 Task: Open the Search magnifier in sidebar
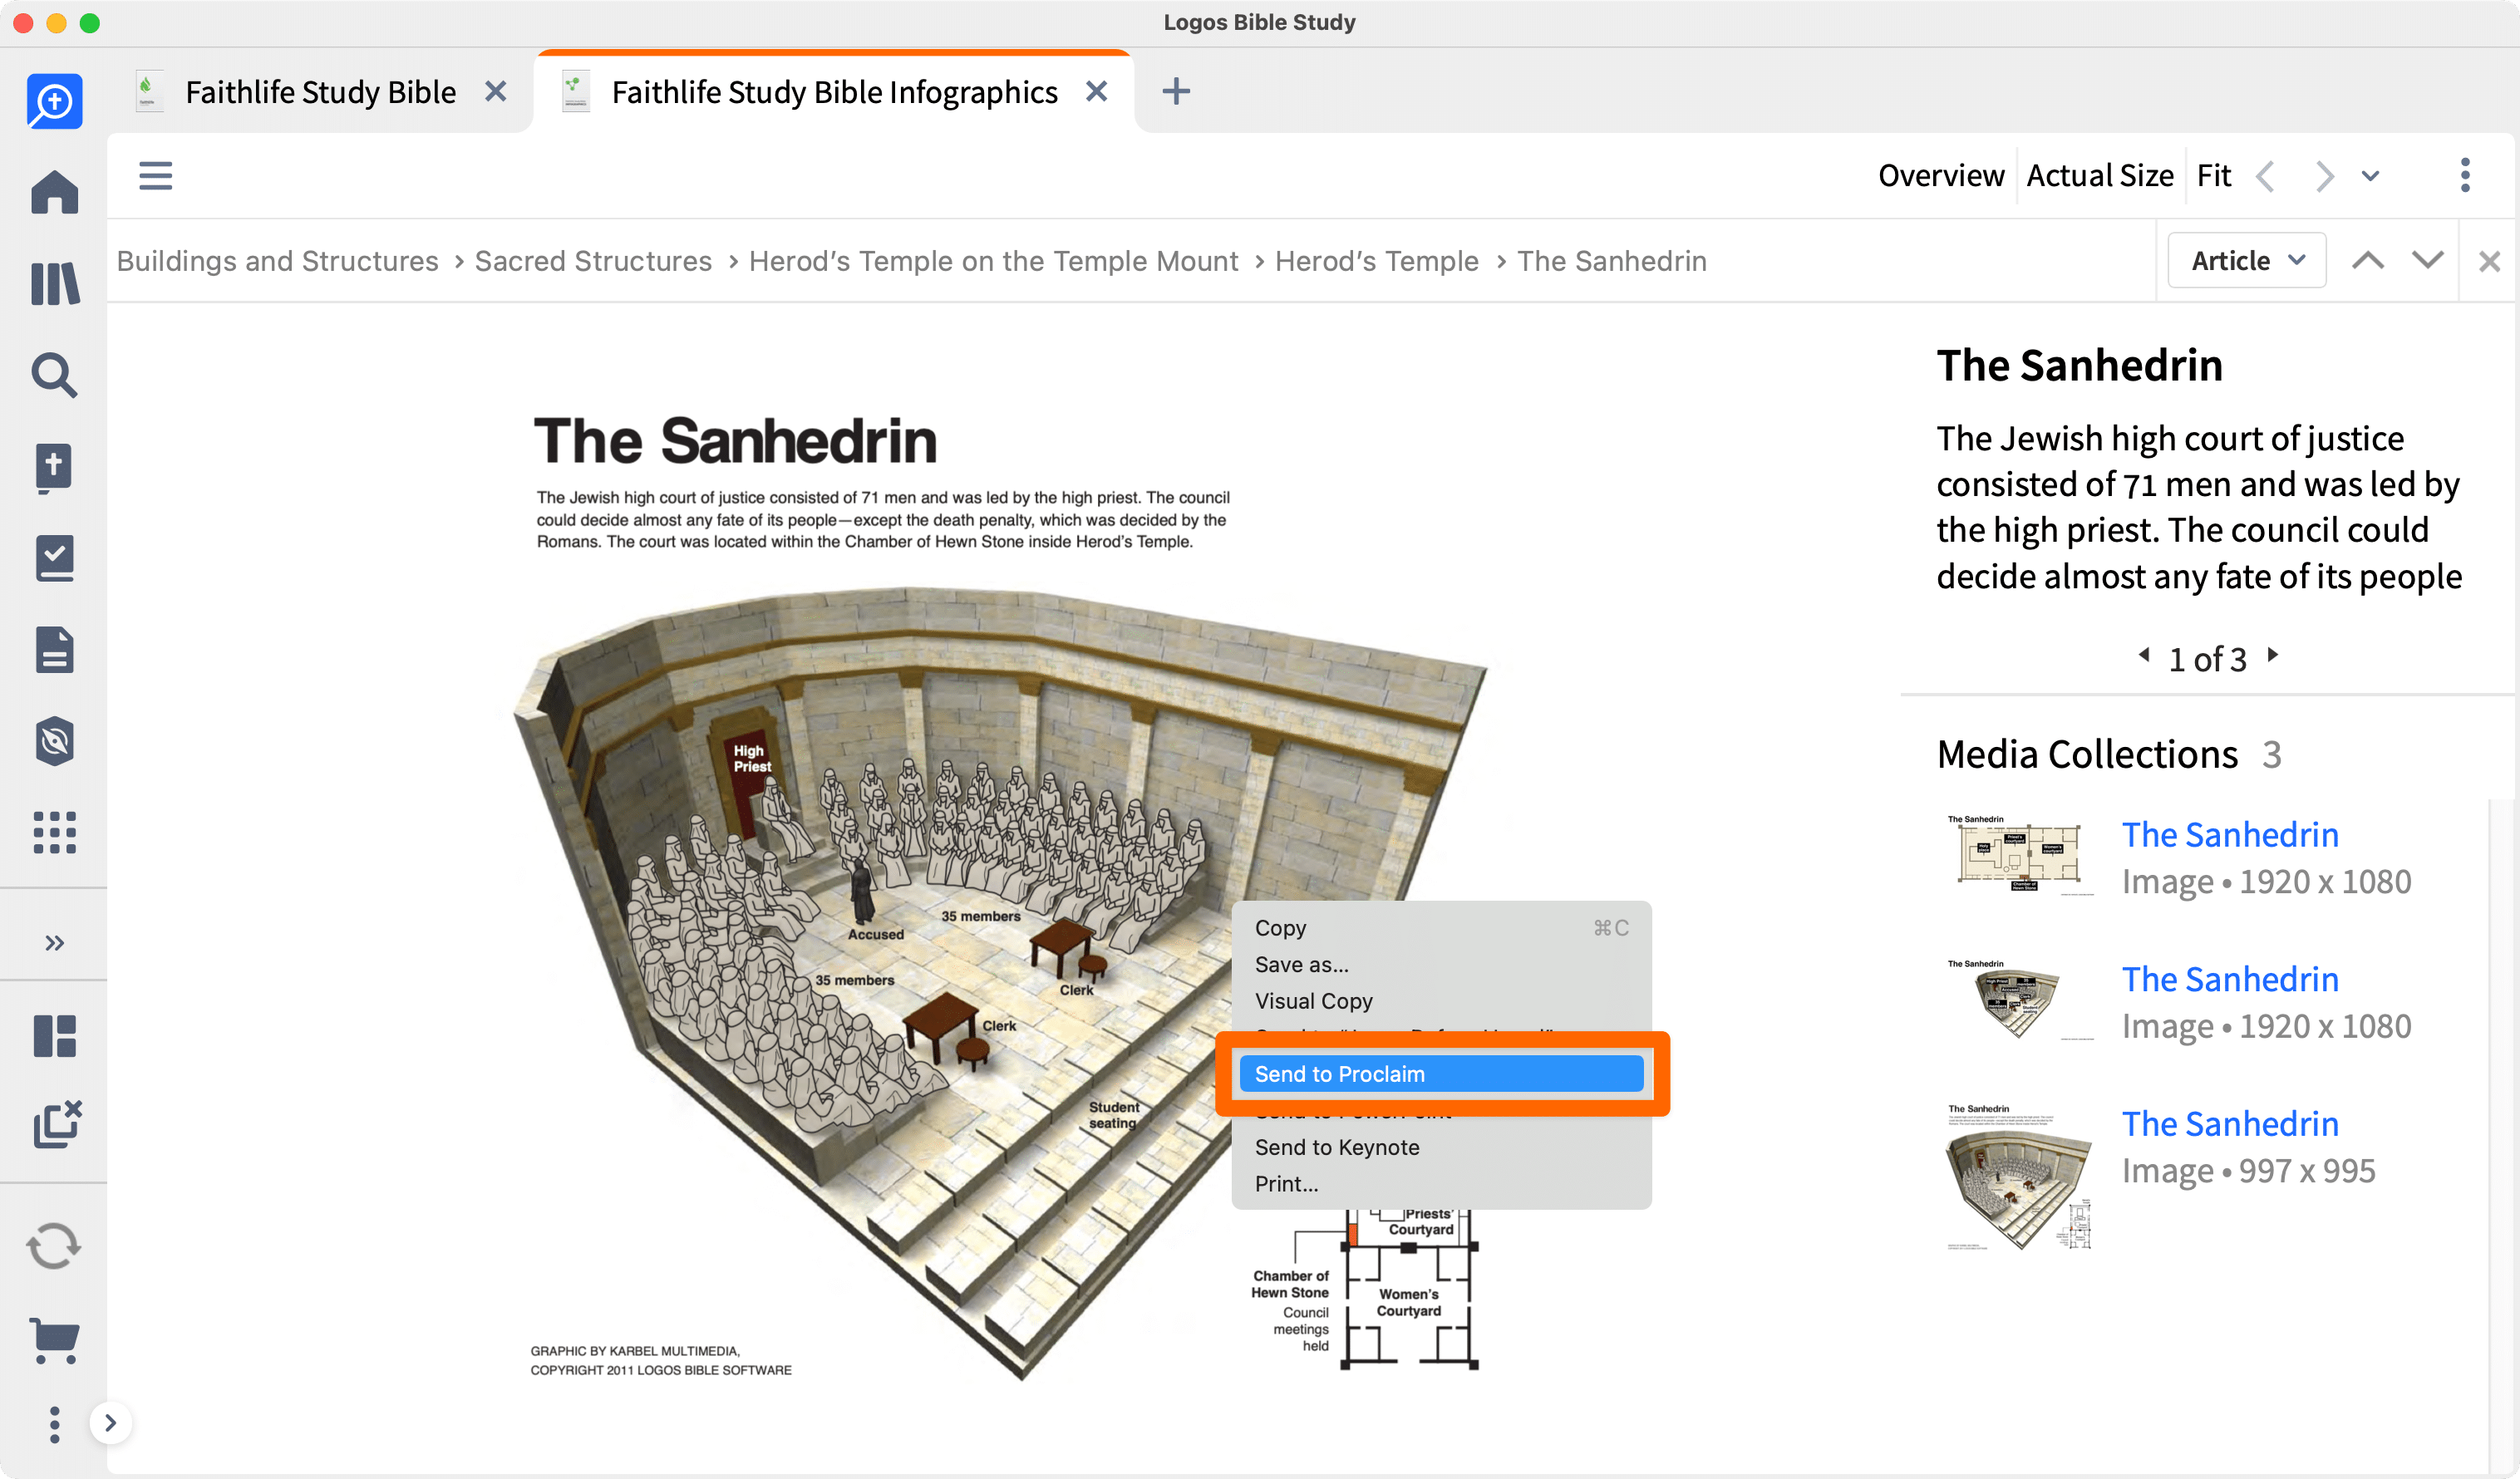(x=54, y=375)
